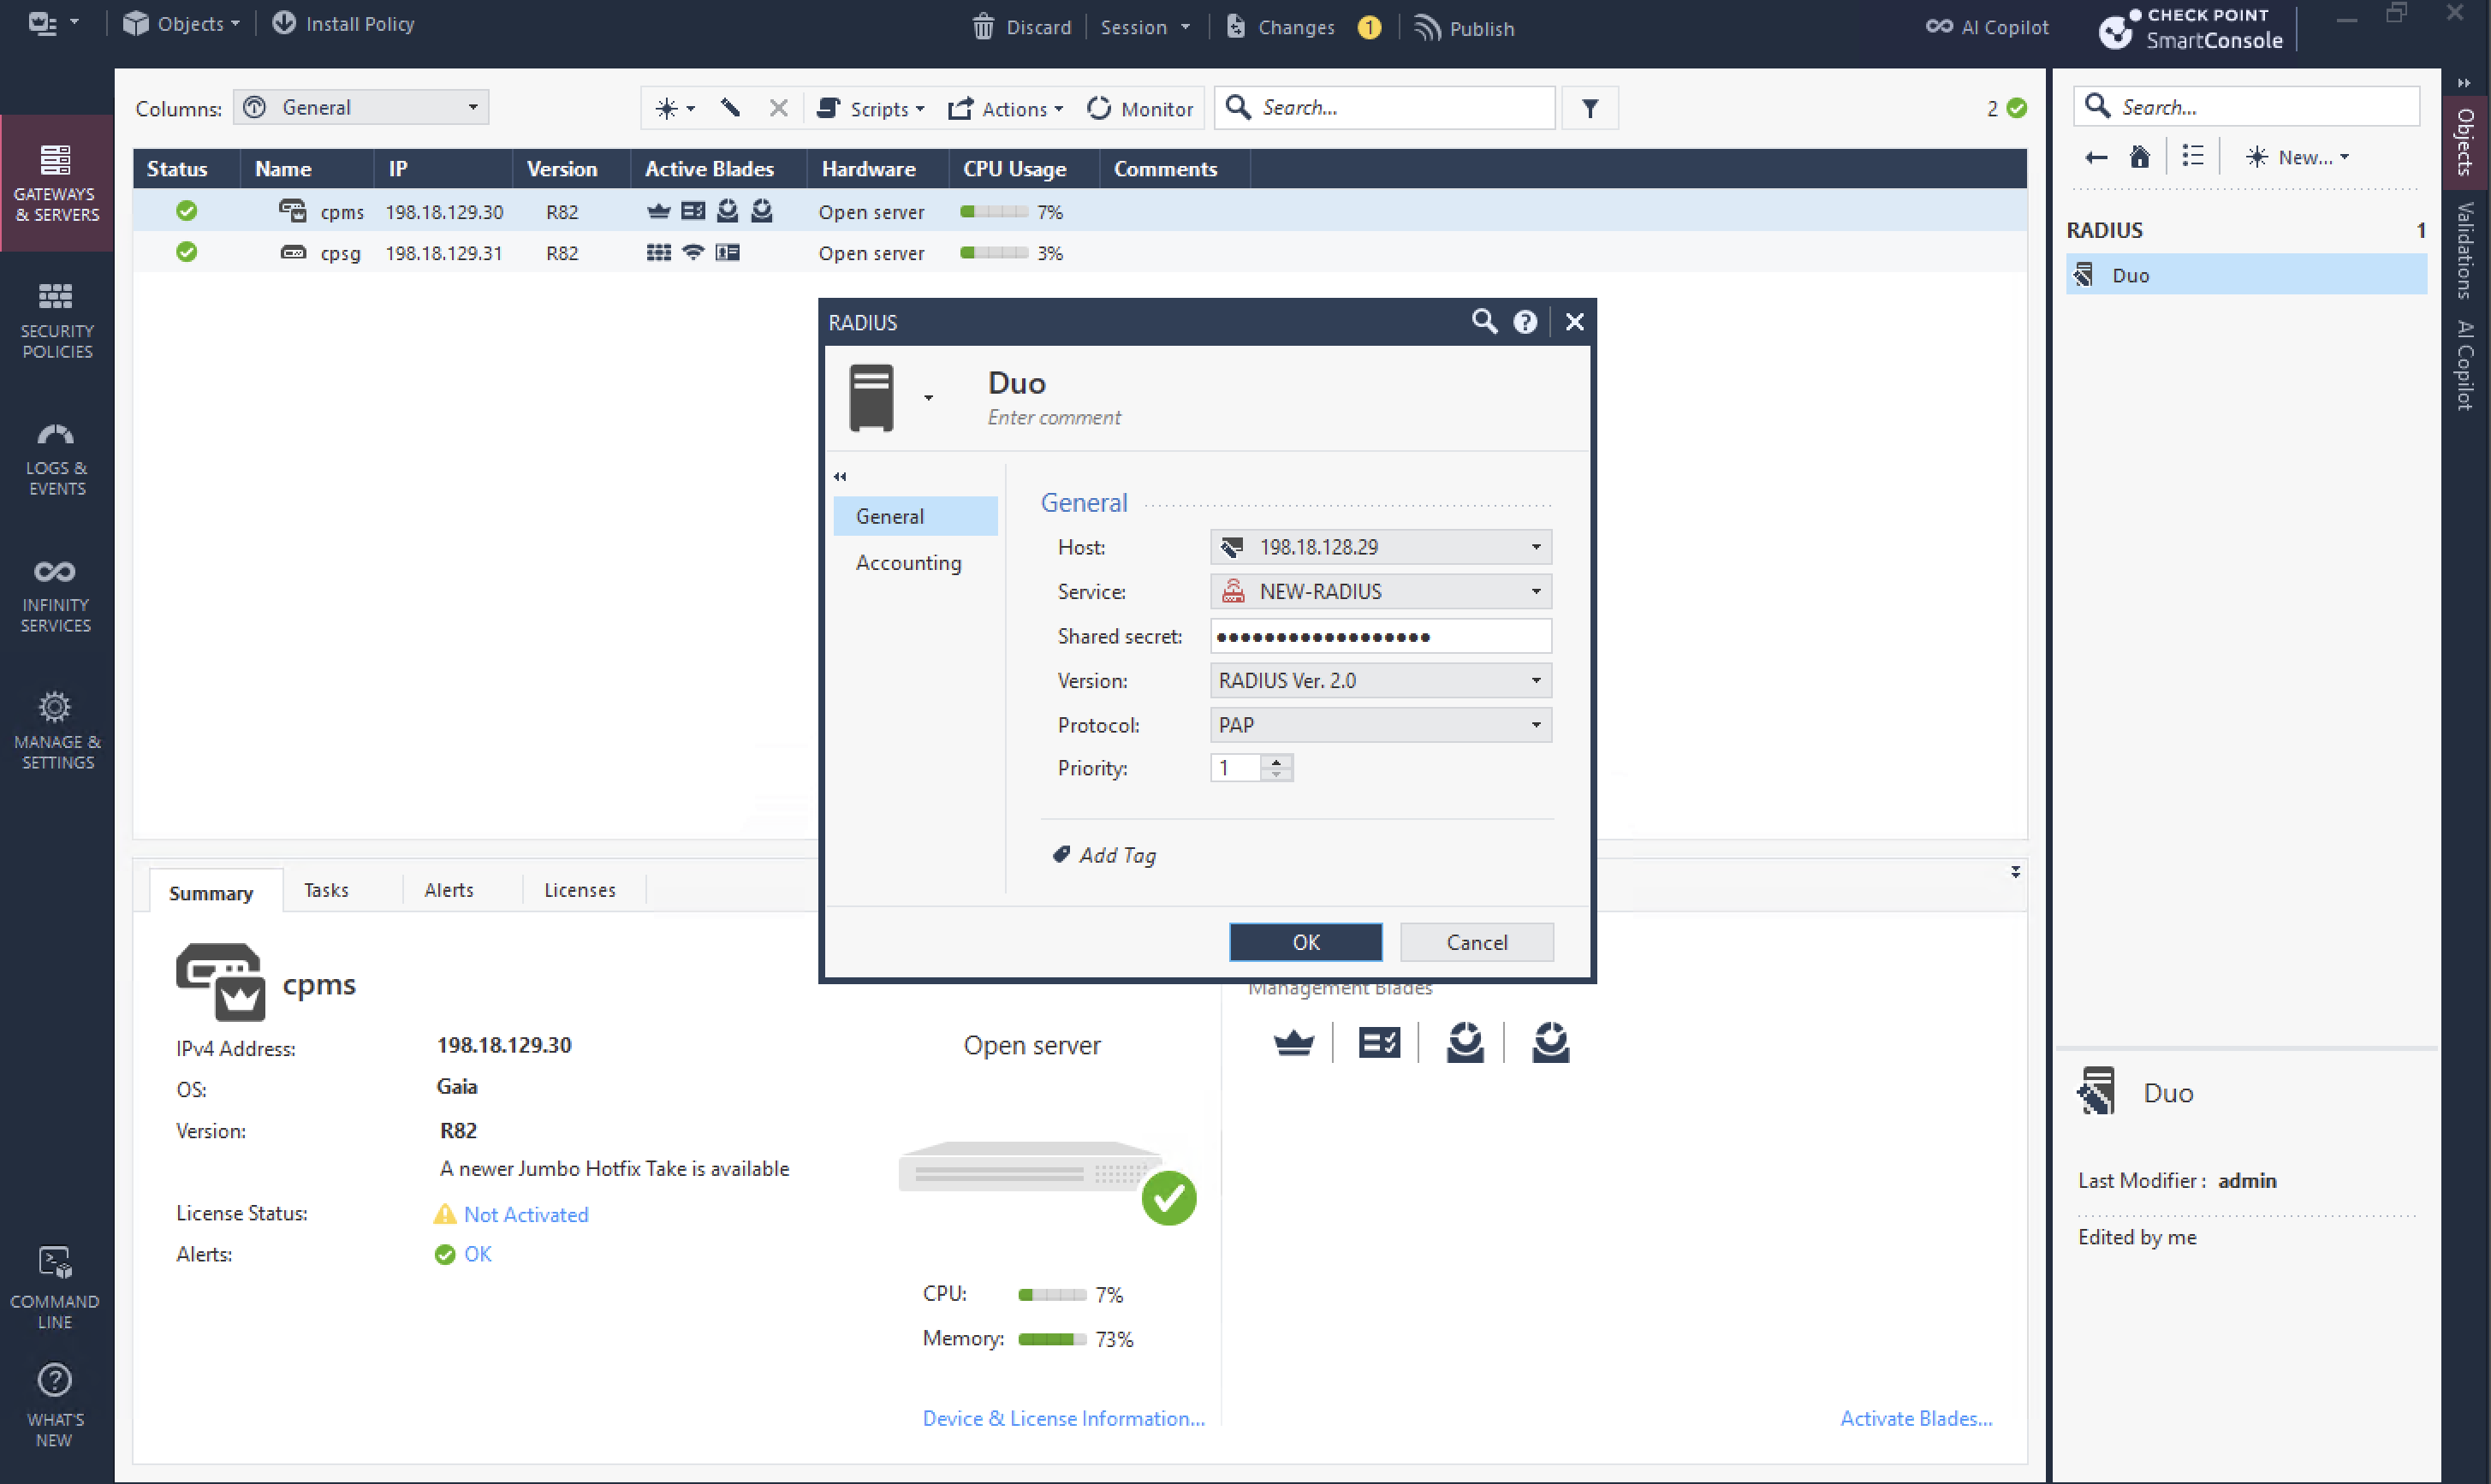Expand the Host dropdown

point(1535,547)
